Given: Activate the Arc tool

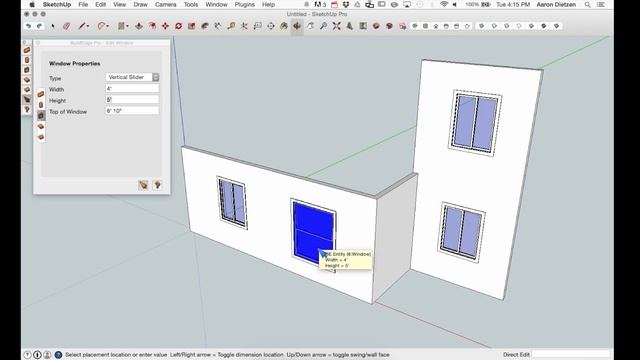Looking at the screenshot, I should click(101, 26).
